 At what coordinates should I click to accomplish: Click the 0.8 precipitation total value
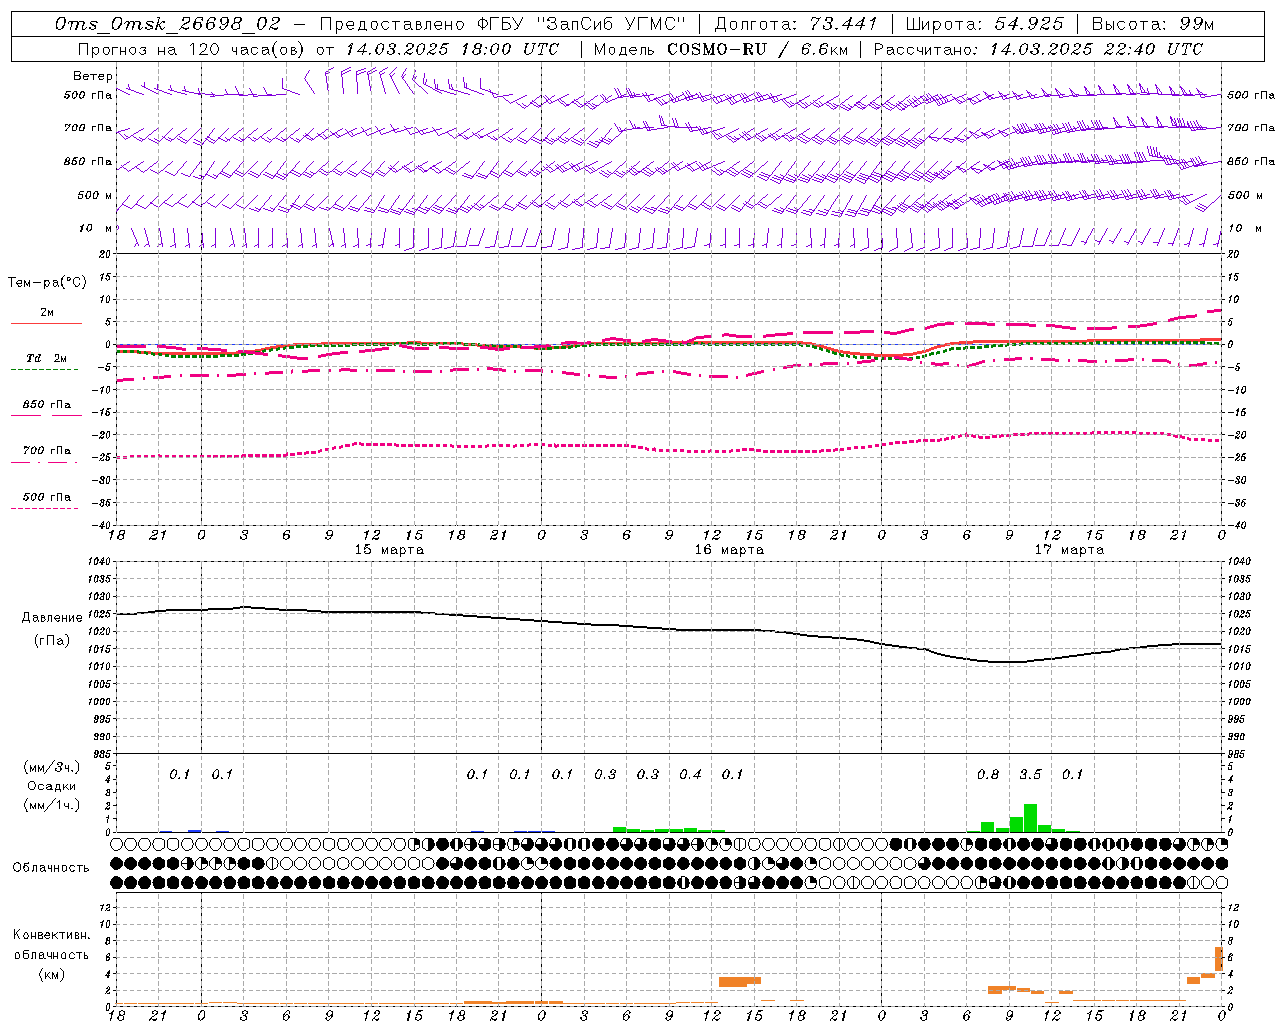pyautogui.click(x=988, y=775)
